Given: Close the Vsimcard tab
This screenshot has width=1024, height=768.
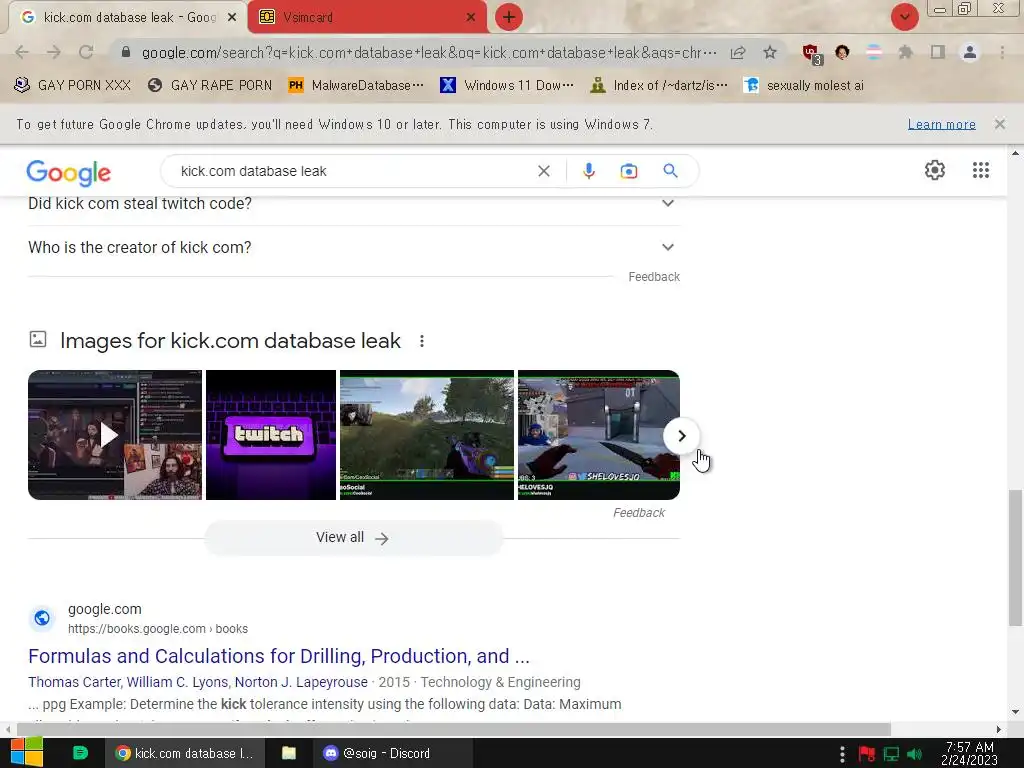Looking at the screenshot, I should pos(470,17).
